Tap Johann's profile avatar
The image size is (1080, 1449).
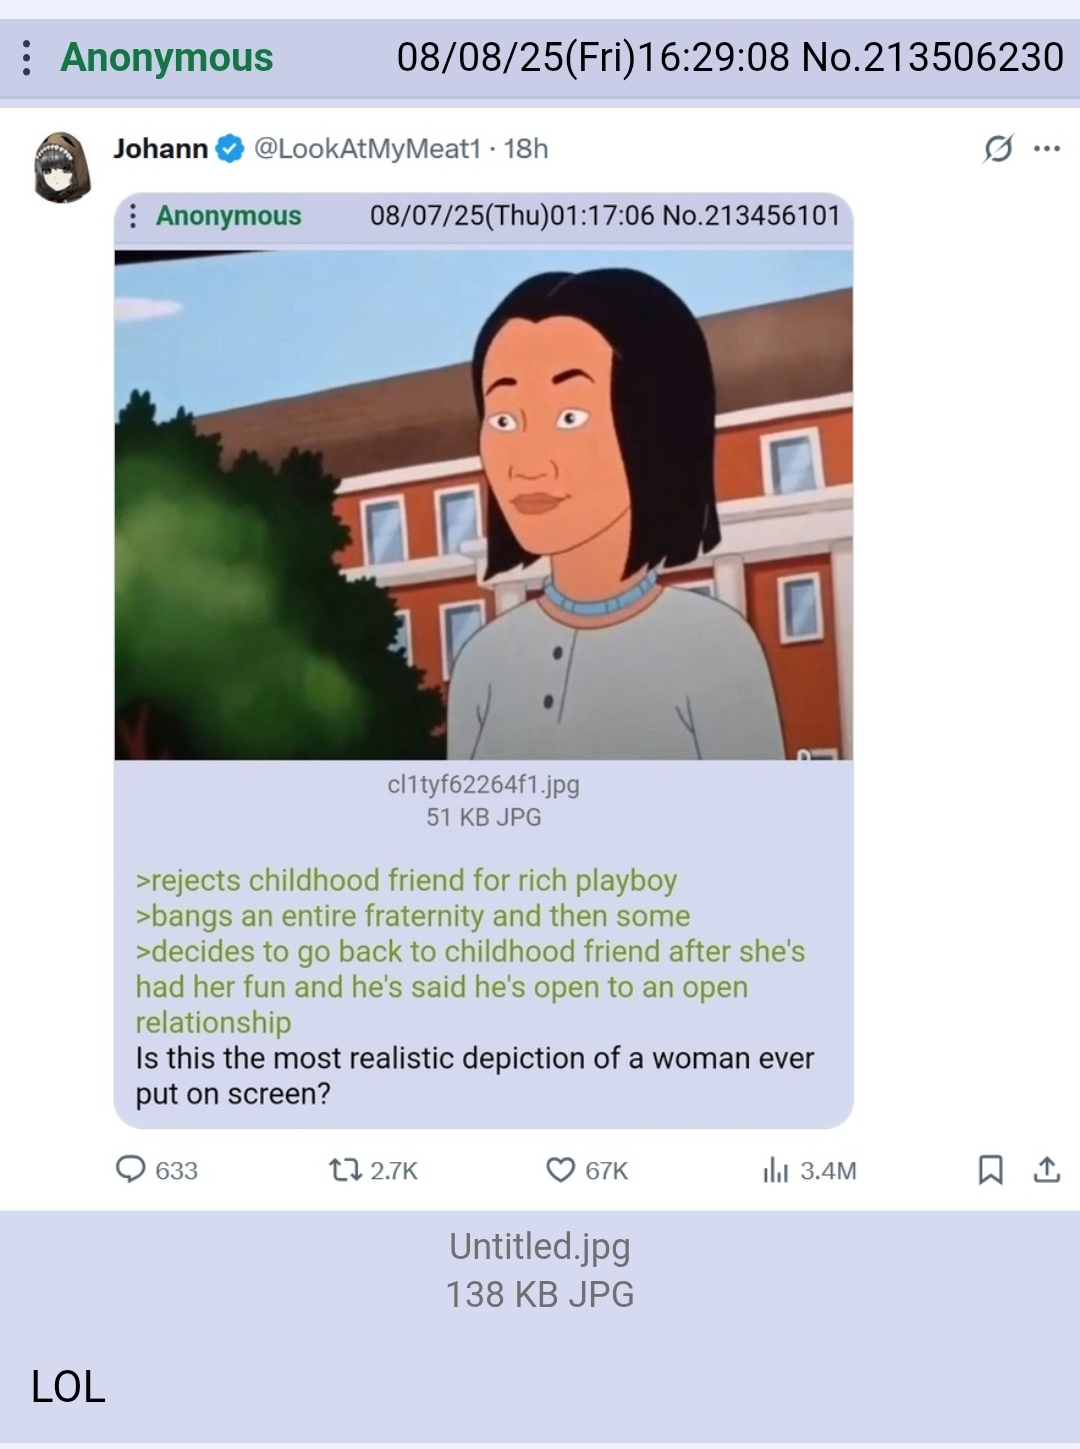[x=62, y=167]
